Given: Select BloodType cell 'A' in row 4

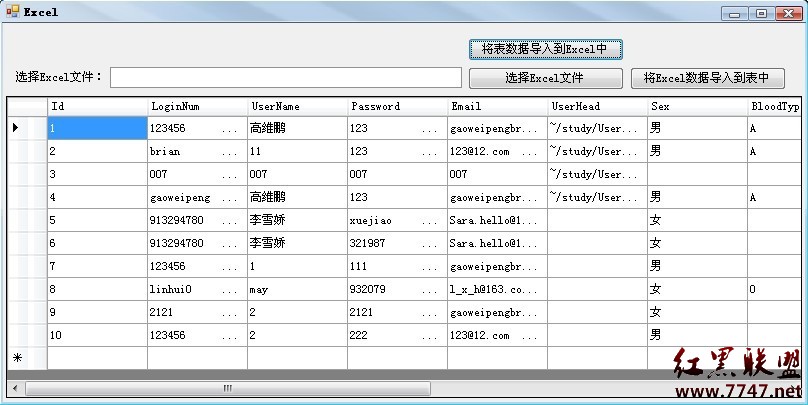Looking at the screenshot, I should (x=775, y=197).
